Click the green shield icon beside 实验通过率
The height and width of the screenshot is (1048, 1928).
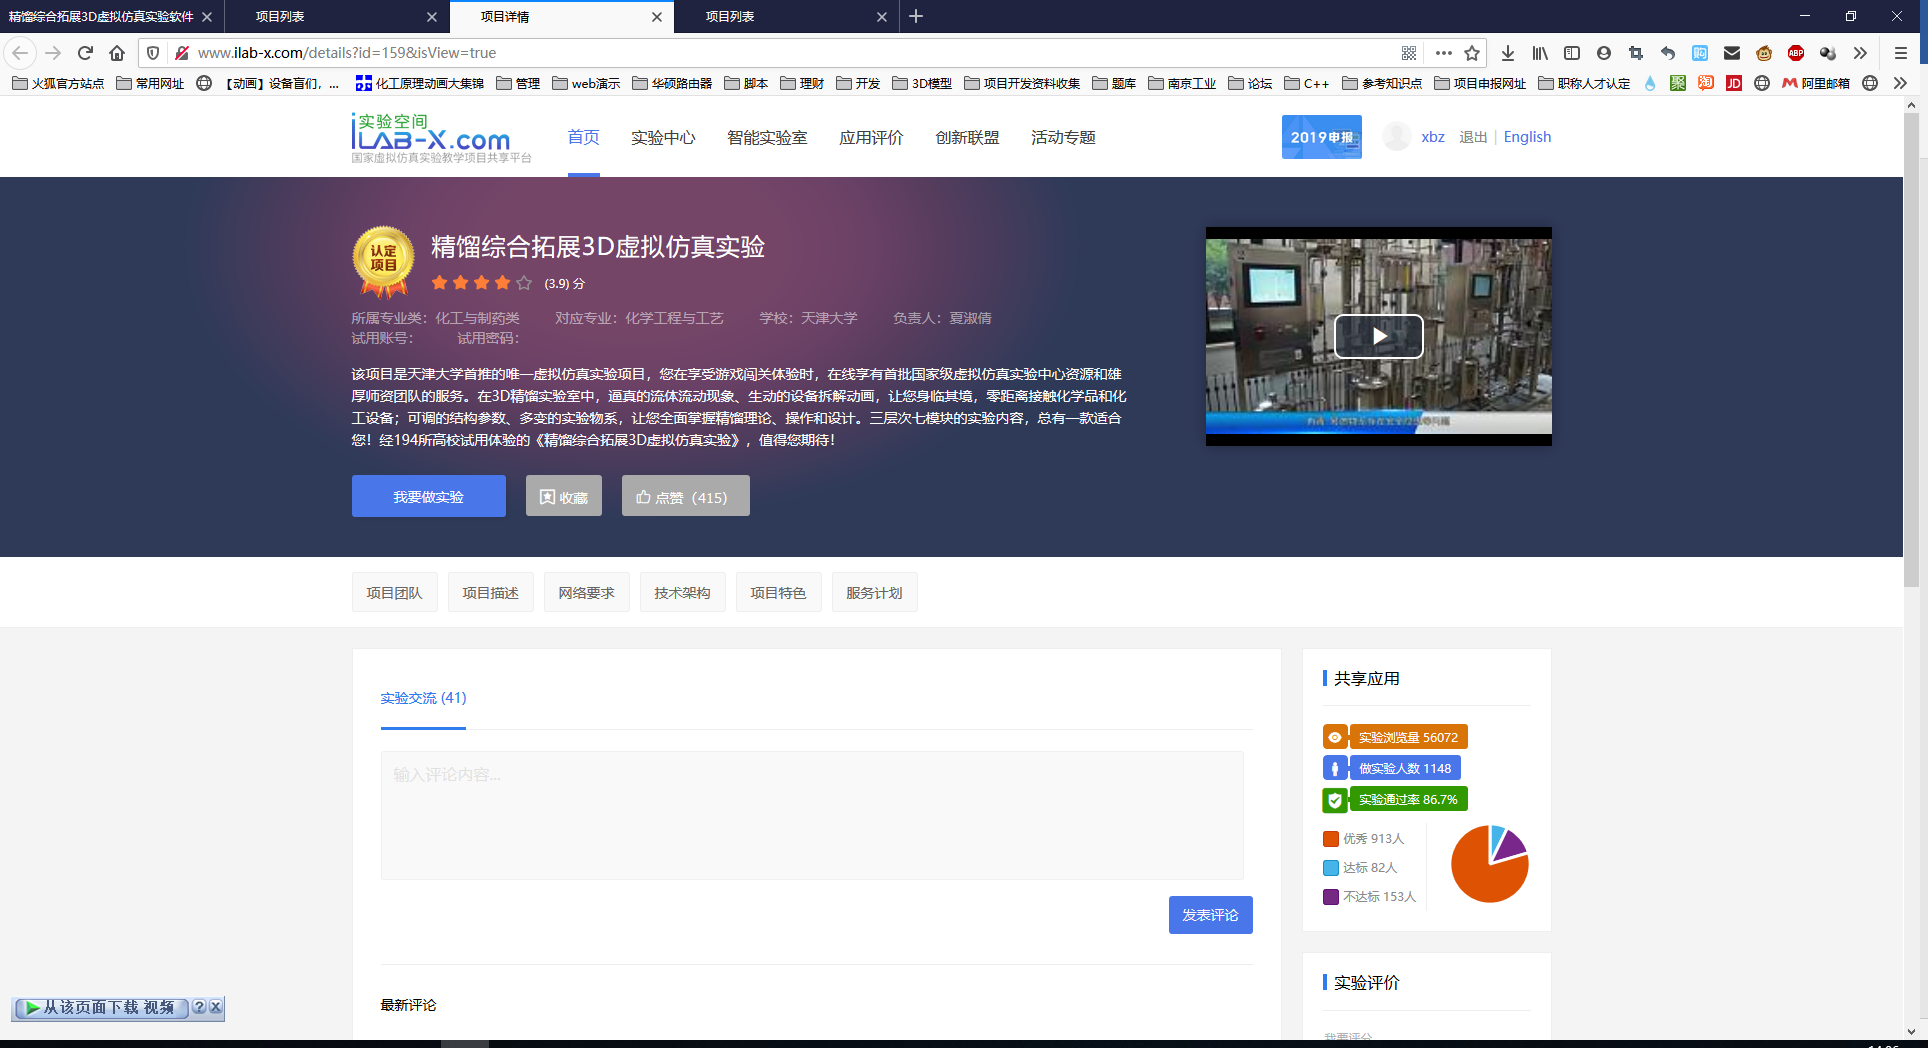point(1334,799)
